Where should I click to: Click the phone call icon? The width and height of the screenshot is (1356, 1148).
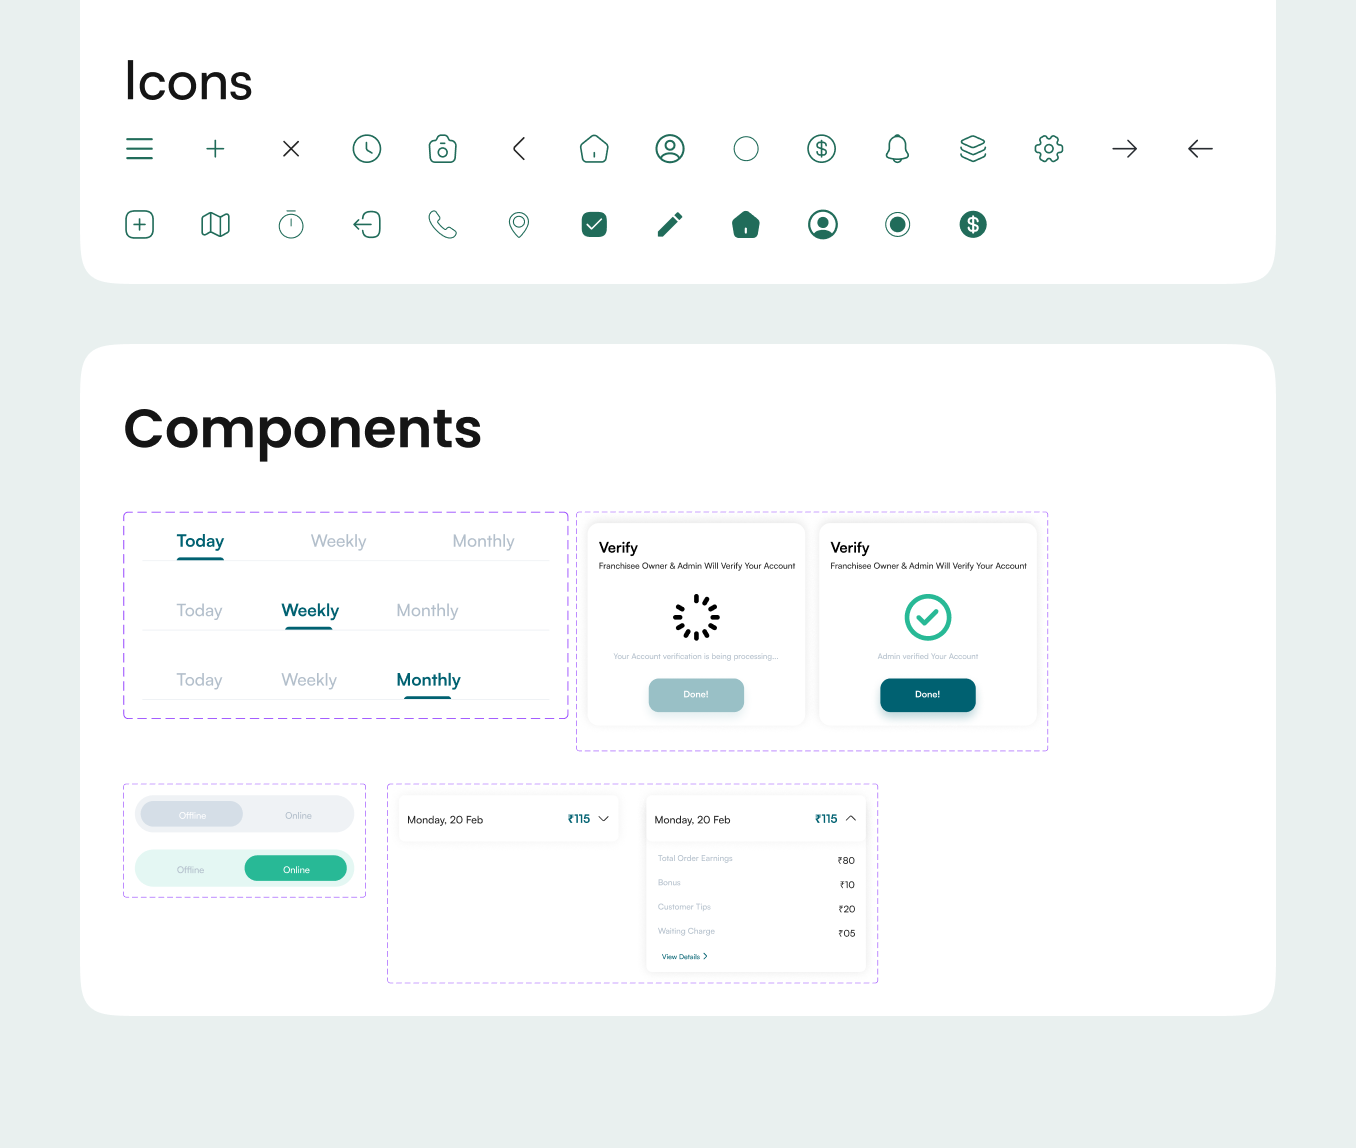tap(442, 225)
